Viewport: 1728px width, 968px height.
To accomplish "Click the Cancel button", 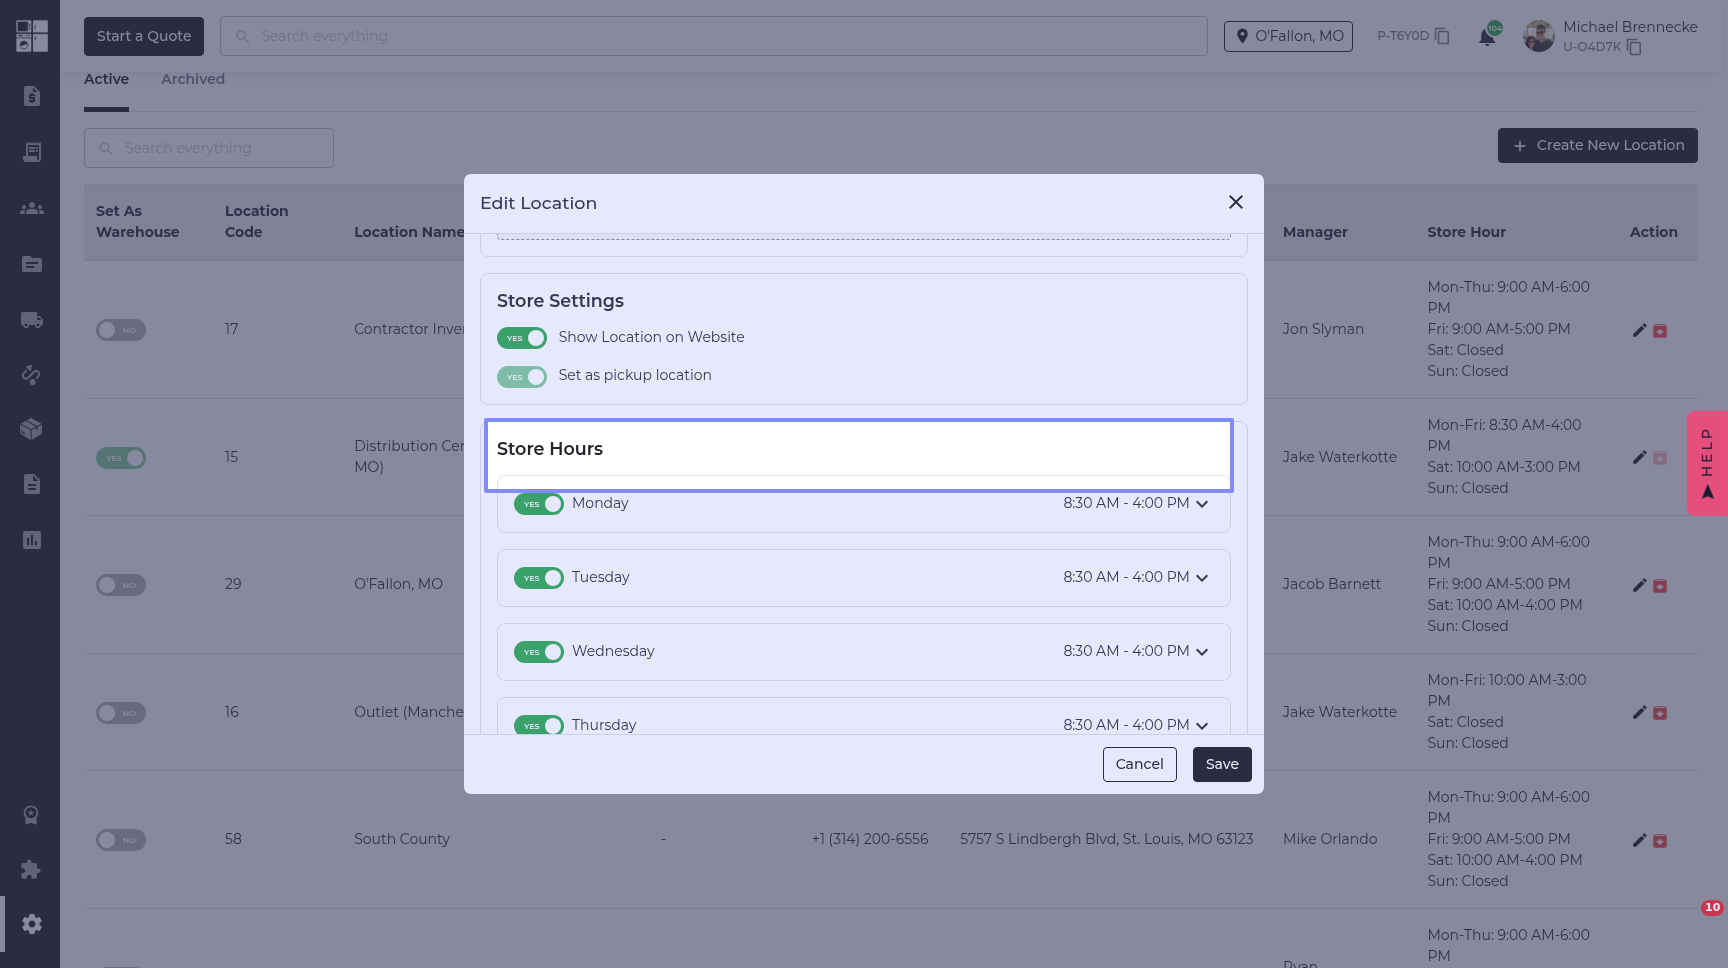I will pyautogui.click(x=1139, y=764).
